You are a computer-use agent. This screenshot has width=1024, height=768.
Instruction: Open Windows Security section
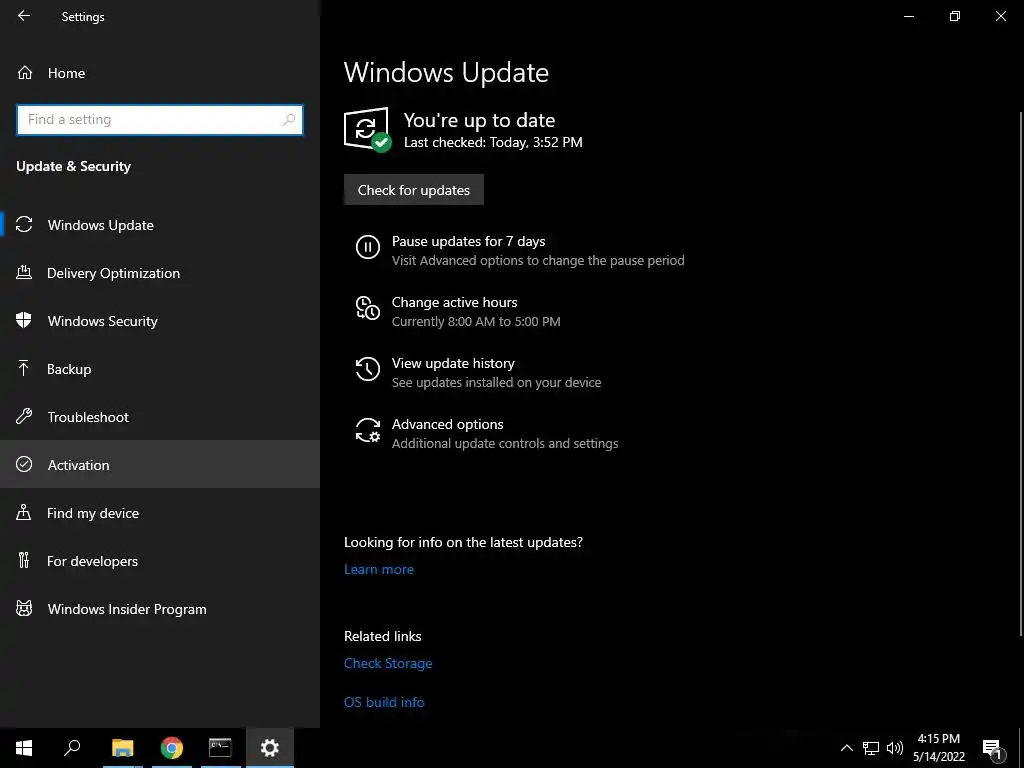(x=160, y=320)
